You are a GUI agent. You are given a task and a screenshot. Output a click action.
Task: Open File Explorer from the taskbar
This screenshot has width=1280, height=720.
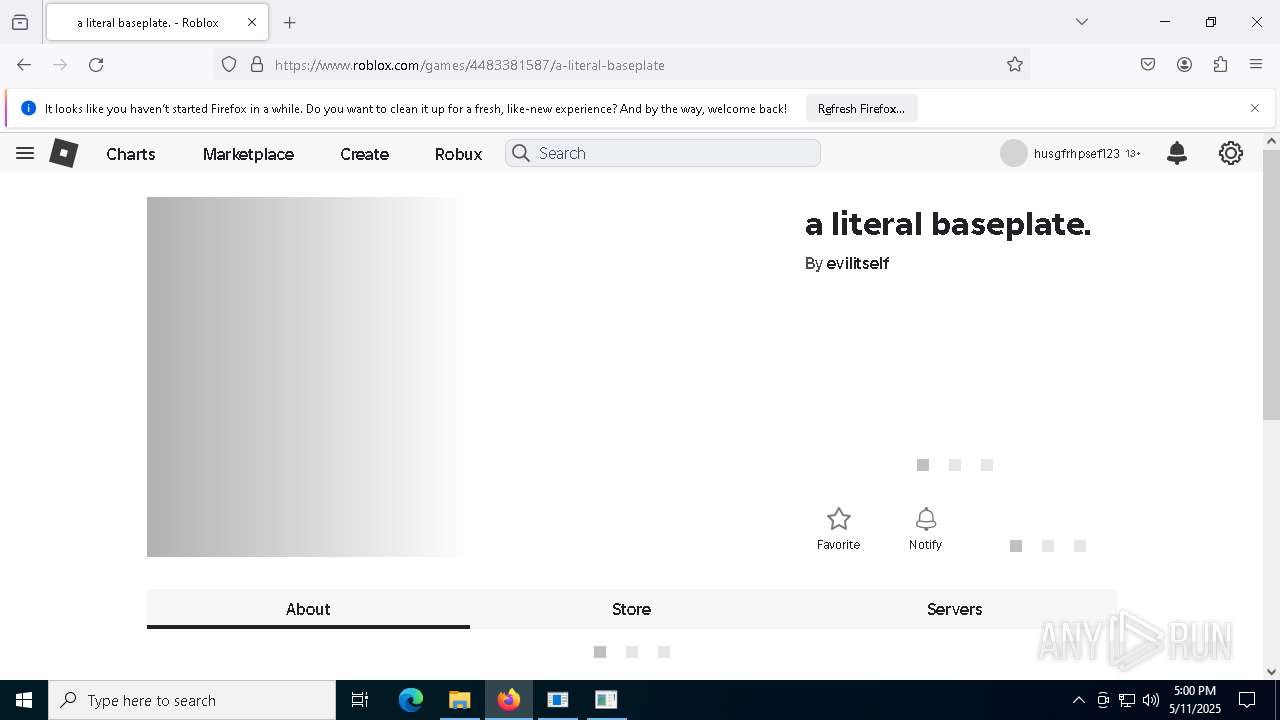coord(459,700)
